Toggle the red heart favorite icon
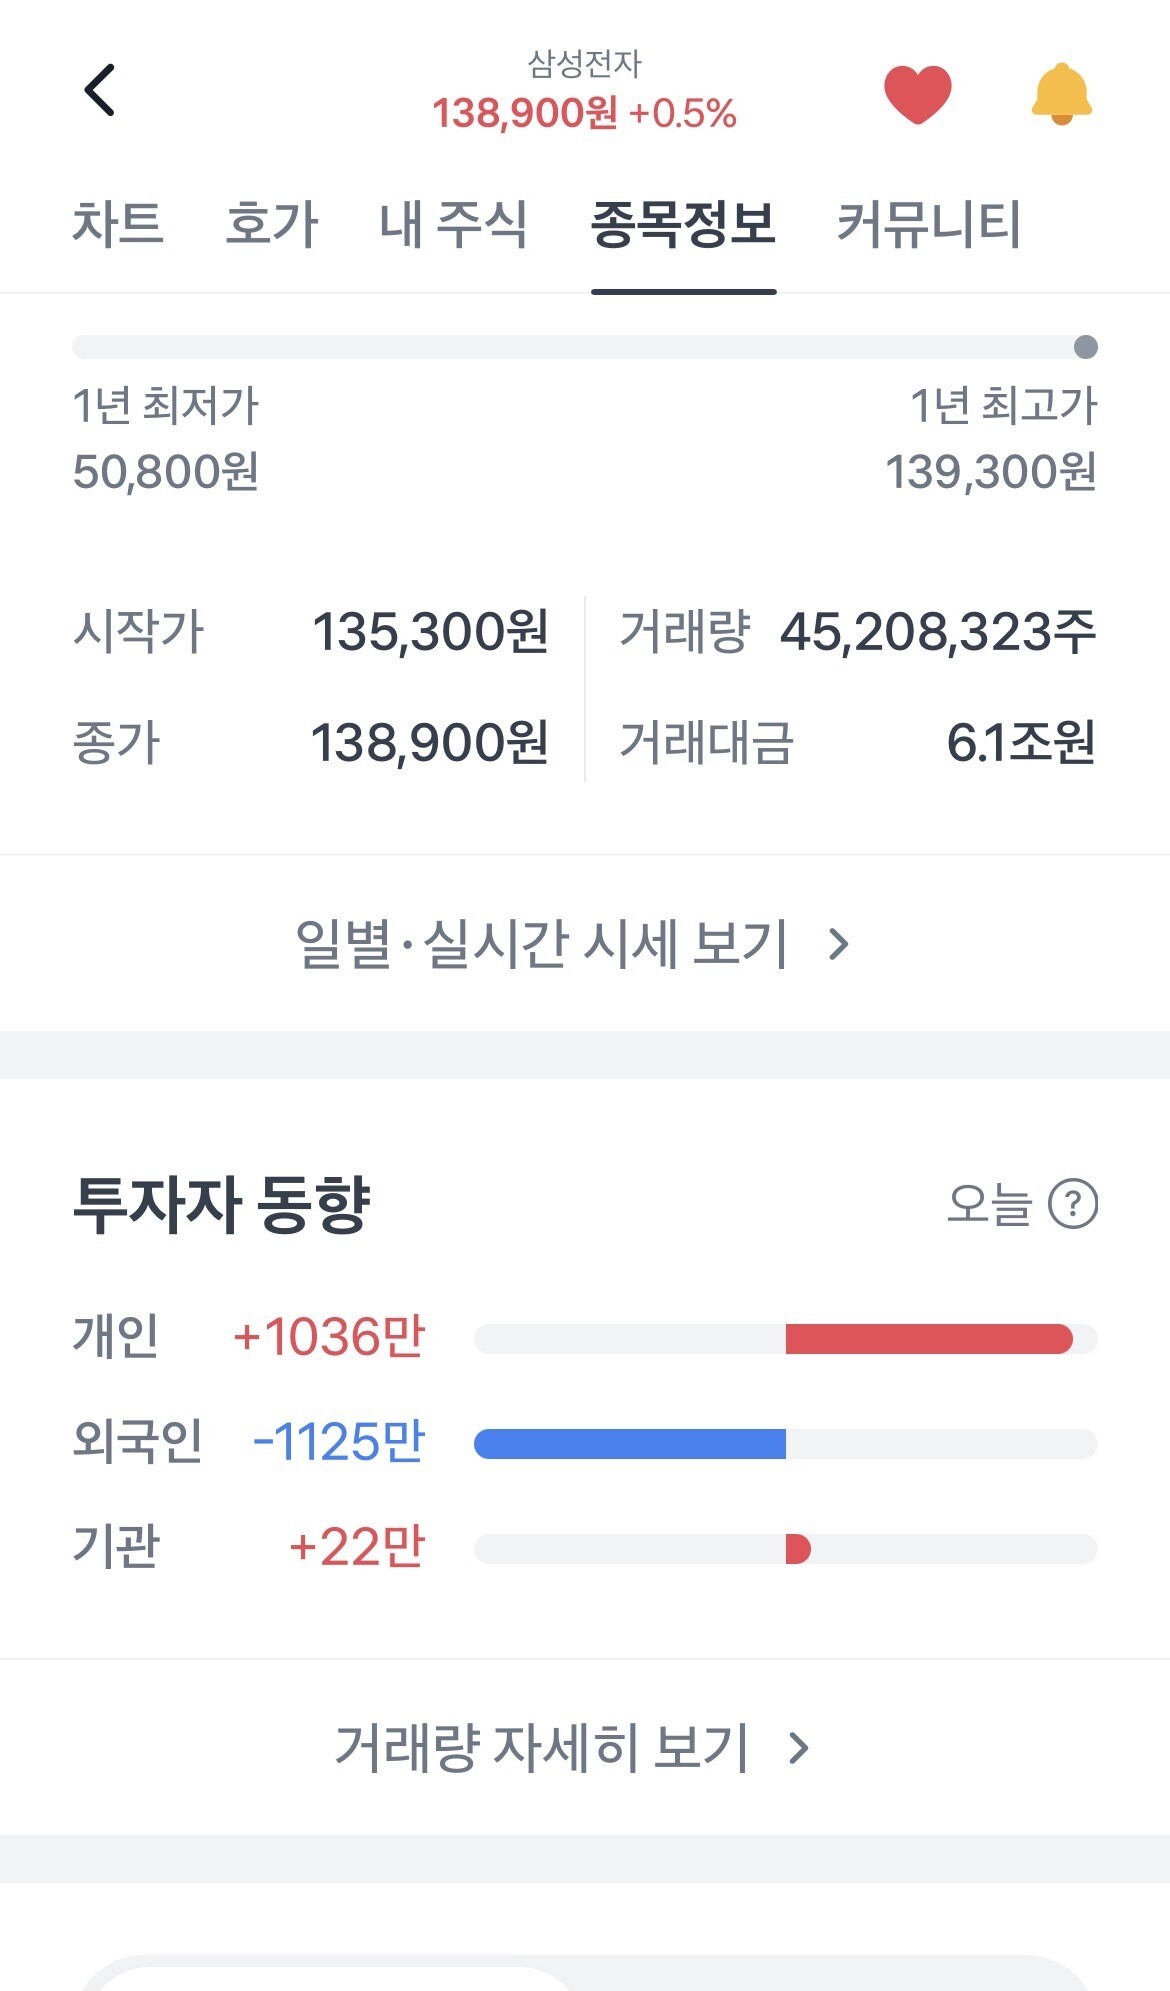1170x1991 pixels. [917, 94]
